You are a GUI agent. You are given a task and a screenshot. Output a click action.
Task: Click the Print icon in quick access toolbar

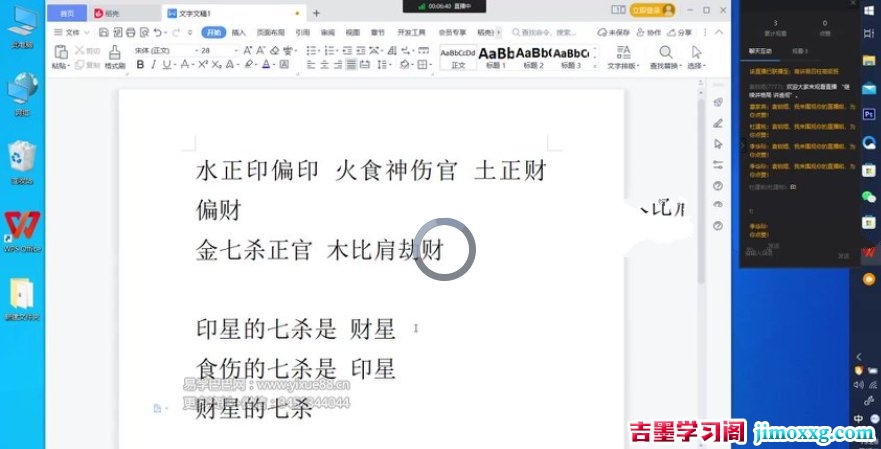tap(130, 33)
